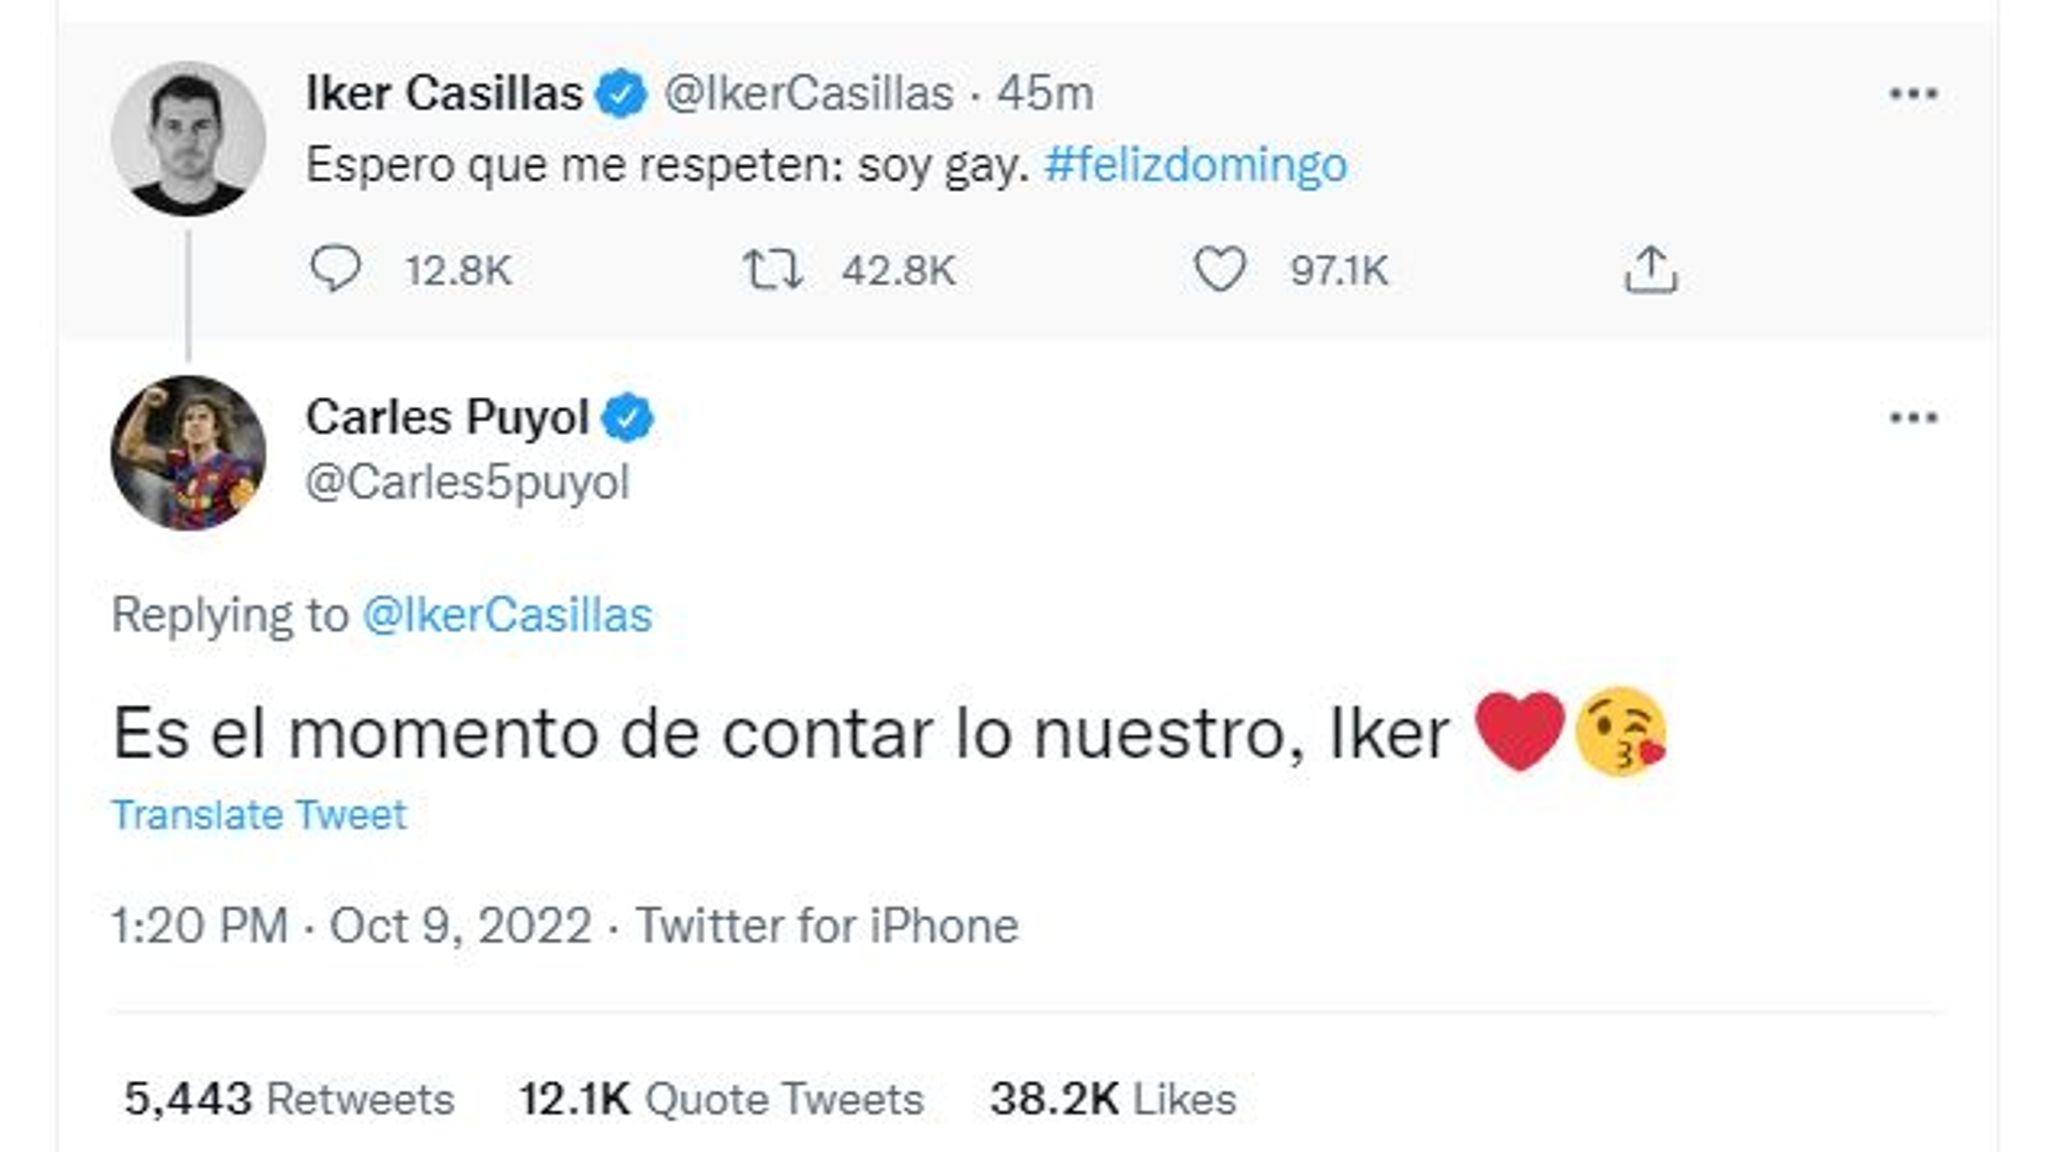The height and width of the screenshot is (1152, 2048).
Task: Open the #felizdomingo hashtag
Action: point(1195,165)
